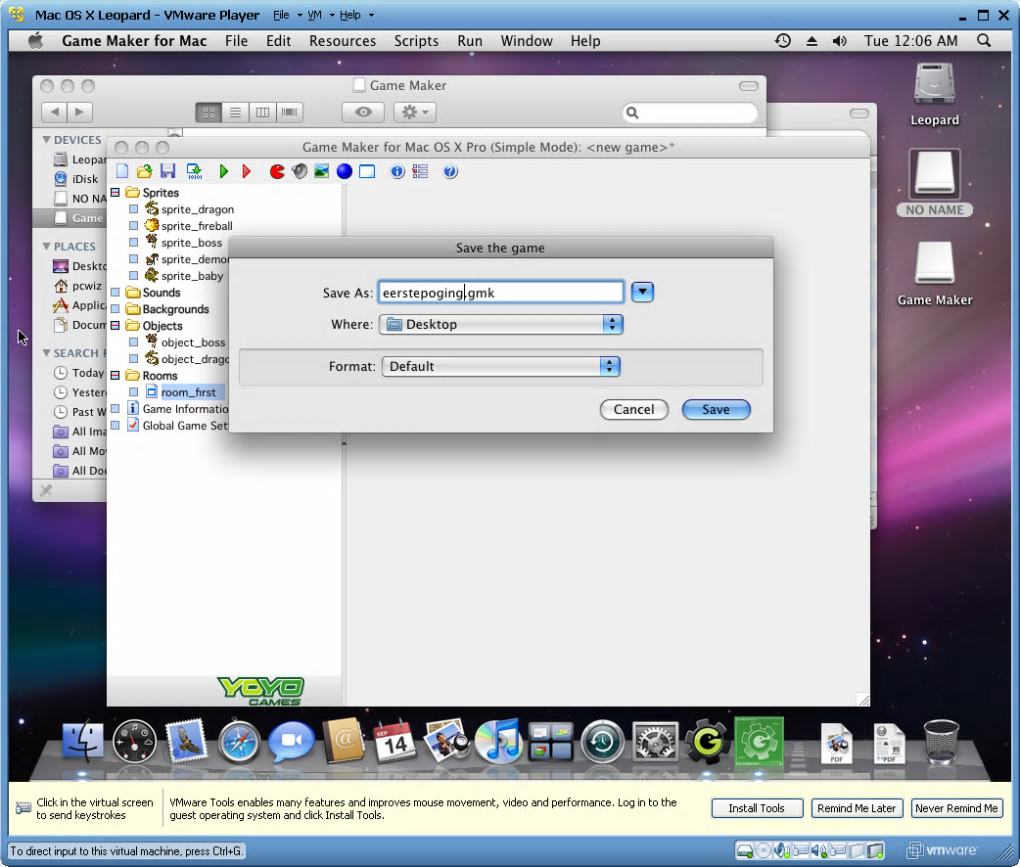Viewport: 1020px width, 867px height.
Task: Collapse the Sprites folder in resource tree
Action: pos(115,192)
